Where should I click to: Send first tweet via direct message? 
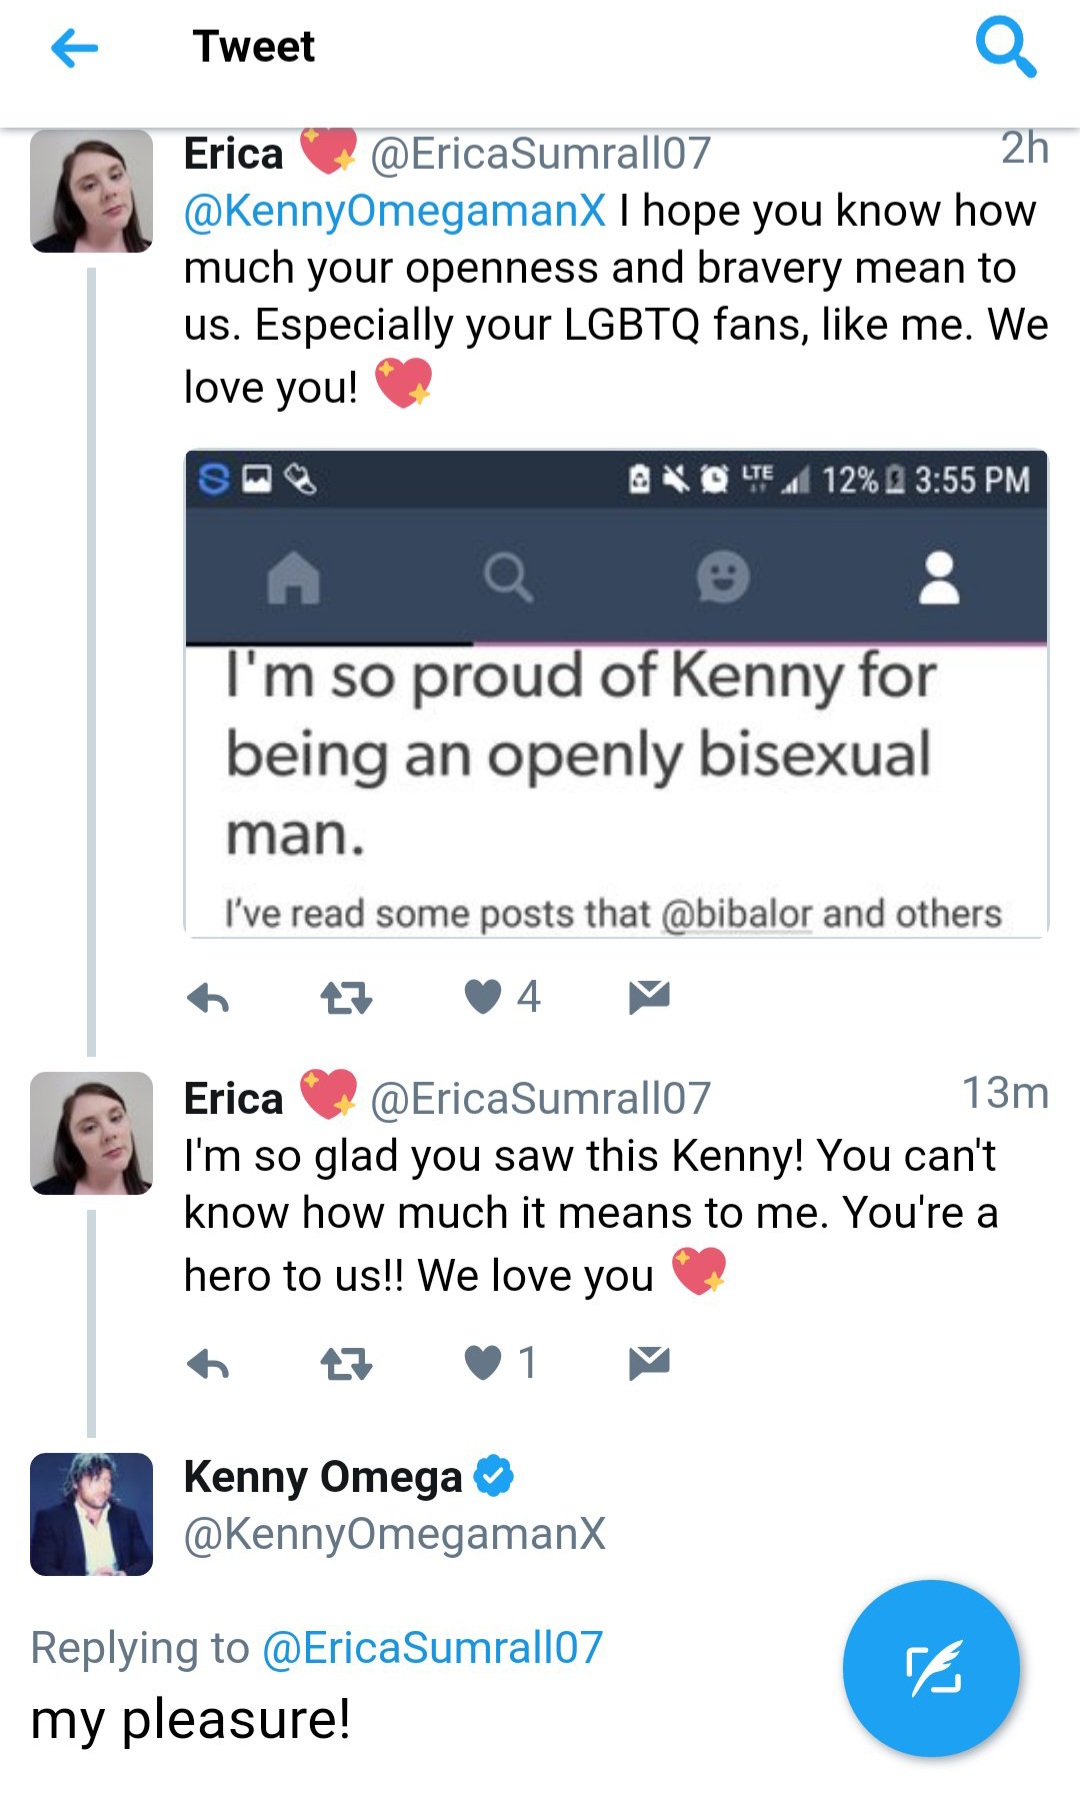point(649,996)
